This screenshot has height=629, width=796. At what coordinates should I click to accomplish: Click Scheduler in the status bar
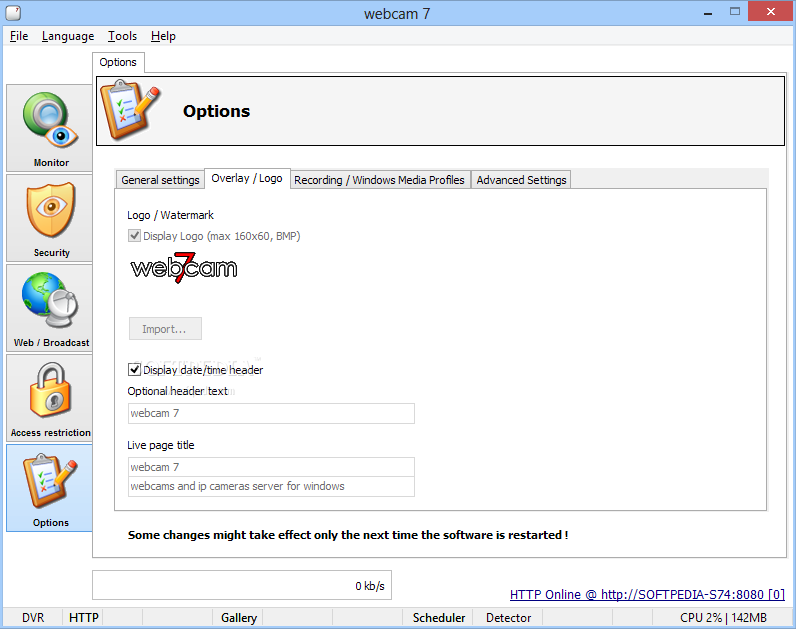coord(439,617)
